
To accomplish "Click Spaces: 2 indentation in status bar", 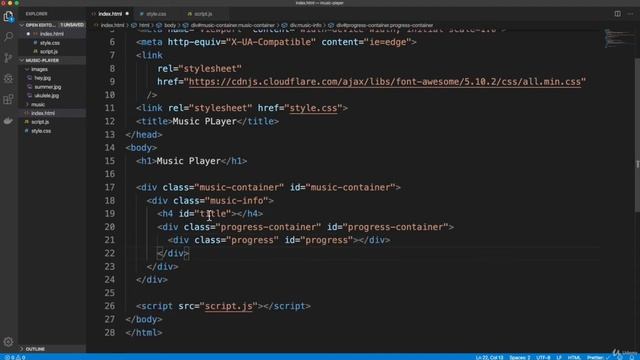I will pos(520,357).
